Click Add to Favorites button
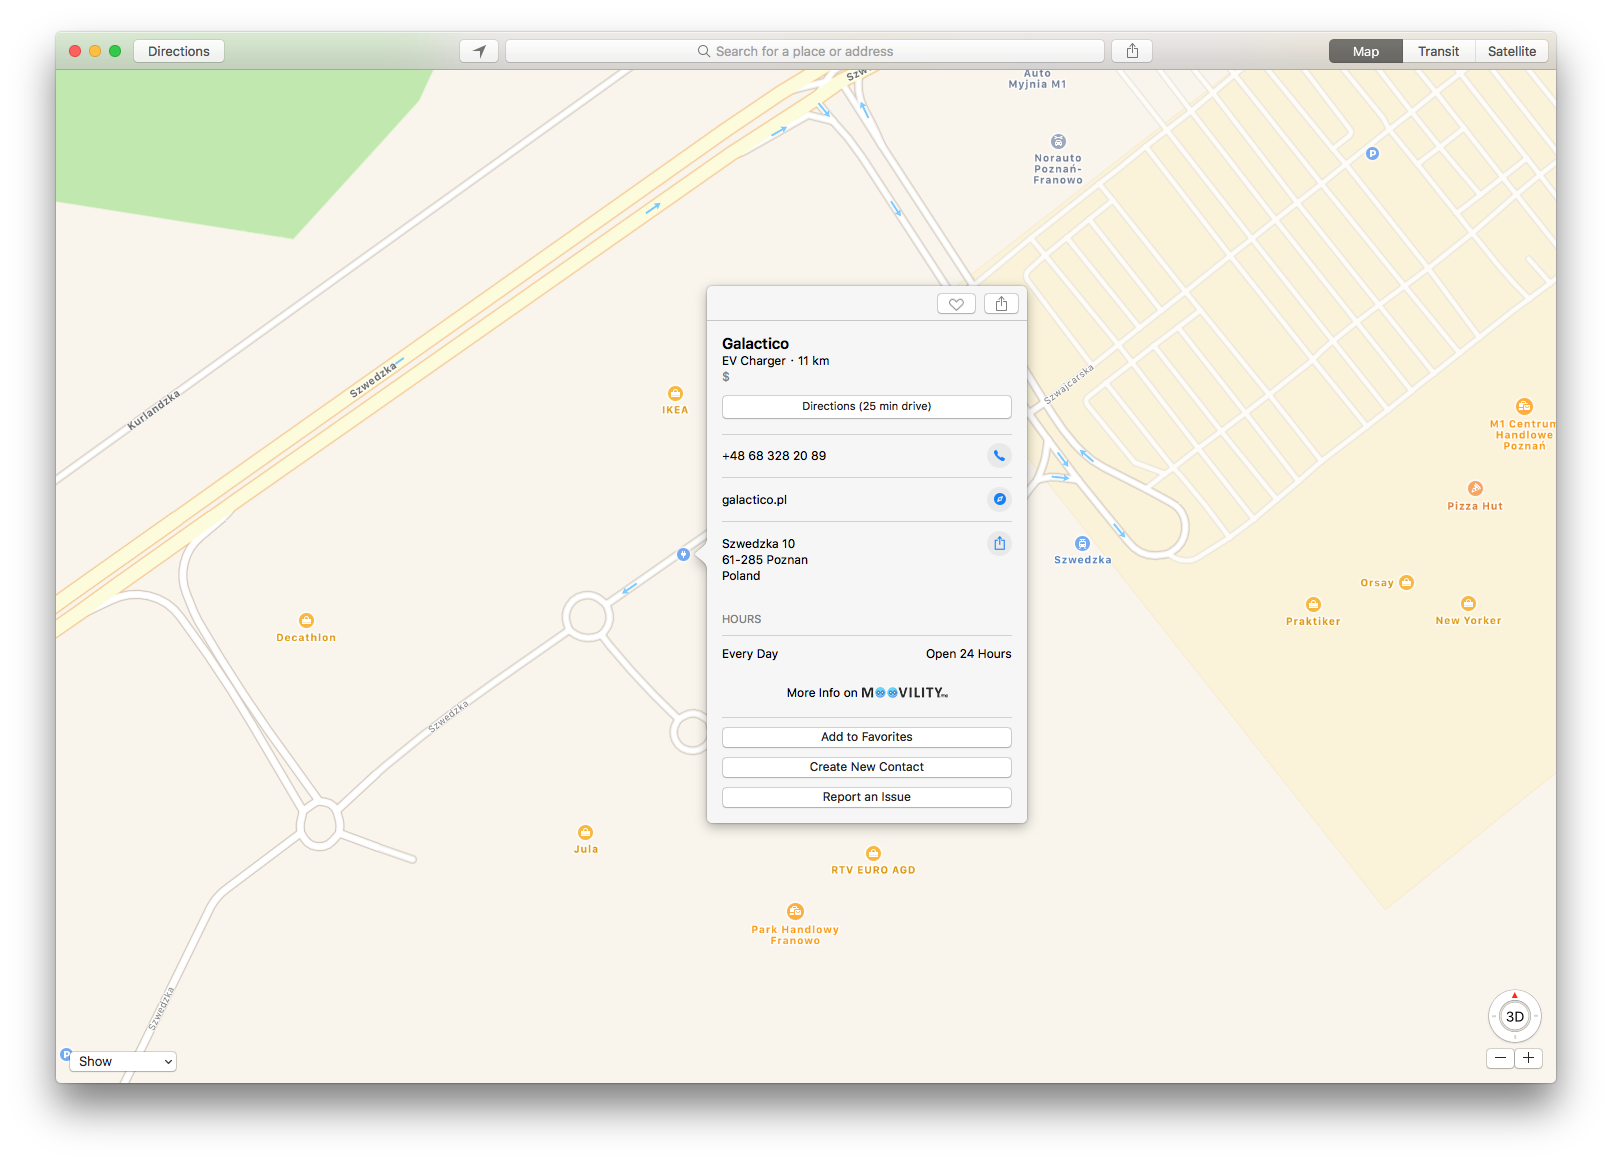Screen dimensions: 1612x1163 pos(867,737)
